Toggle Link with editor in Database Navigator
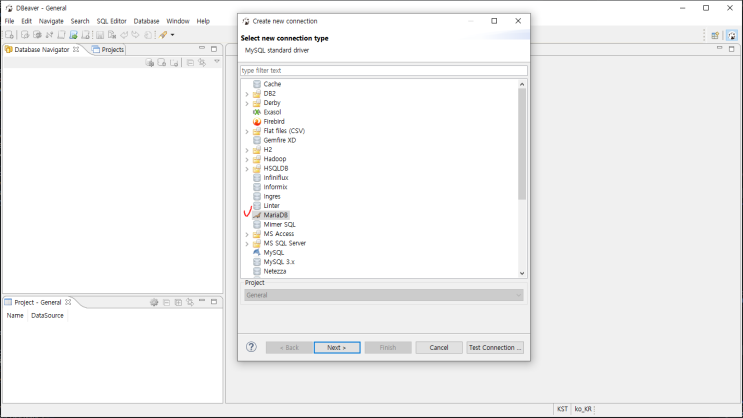The image size is (743, 418). click(x=202, y=63)
